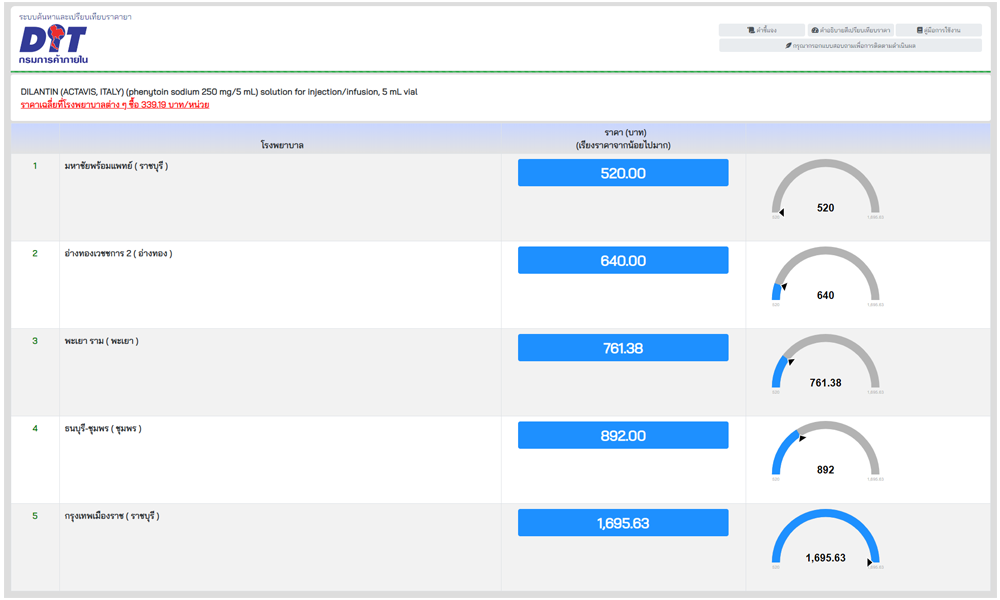
Task: Select hospital name พะเยา ราม ( พะเยา )
Action: pyautogui.click(x=101, y=341)
